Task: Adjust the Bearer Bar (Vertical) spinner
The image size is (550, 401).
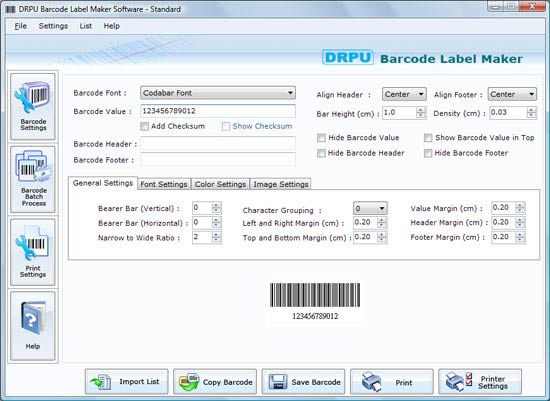Action: 216,208
